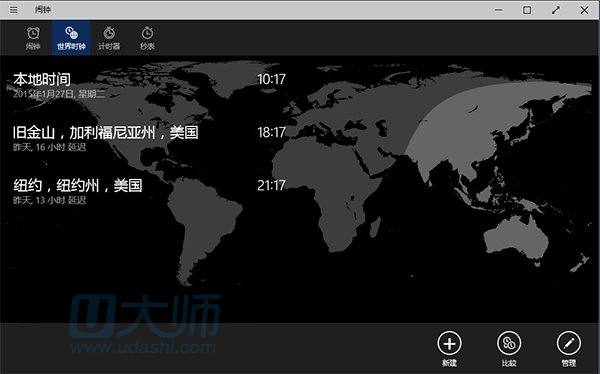
Task: Click the 21:17 New York time
Action: pyautogui.click(x=271, y=186)
